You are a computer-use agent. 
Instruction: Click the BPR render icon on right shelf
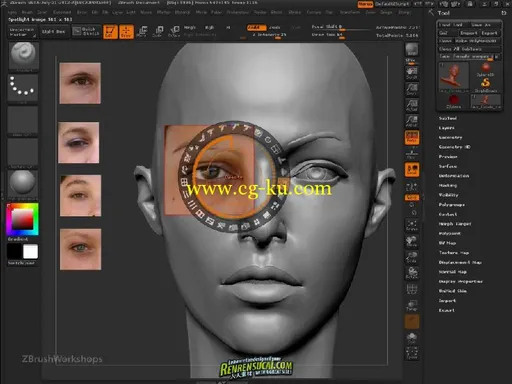tap(412, 51)
